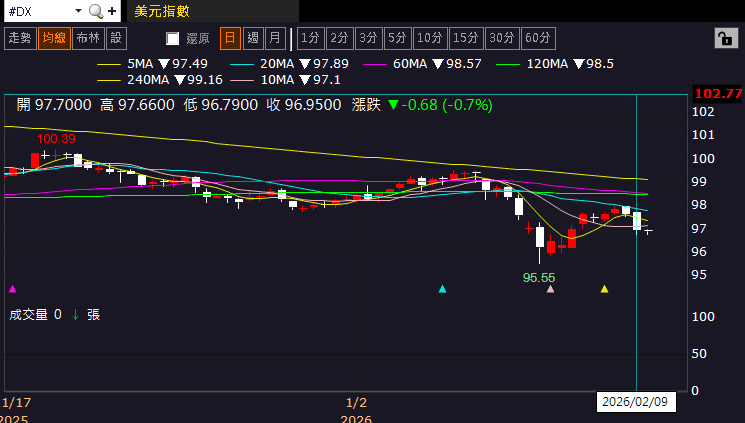Toggle the chart lock icon

[x=723, y=38]
